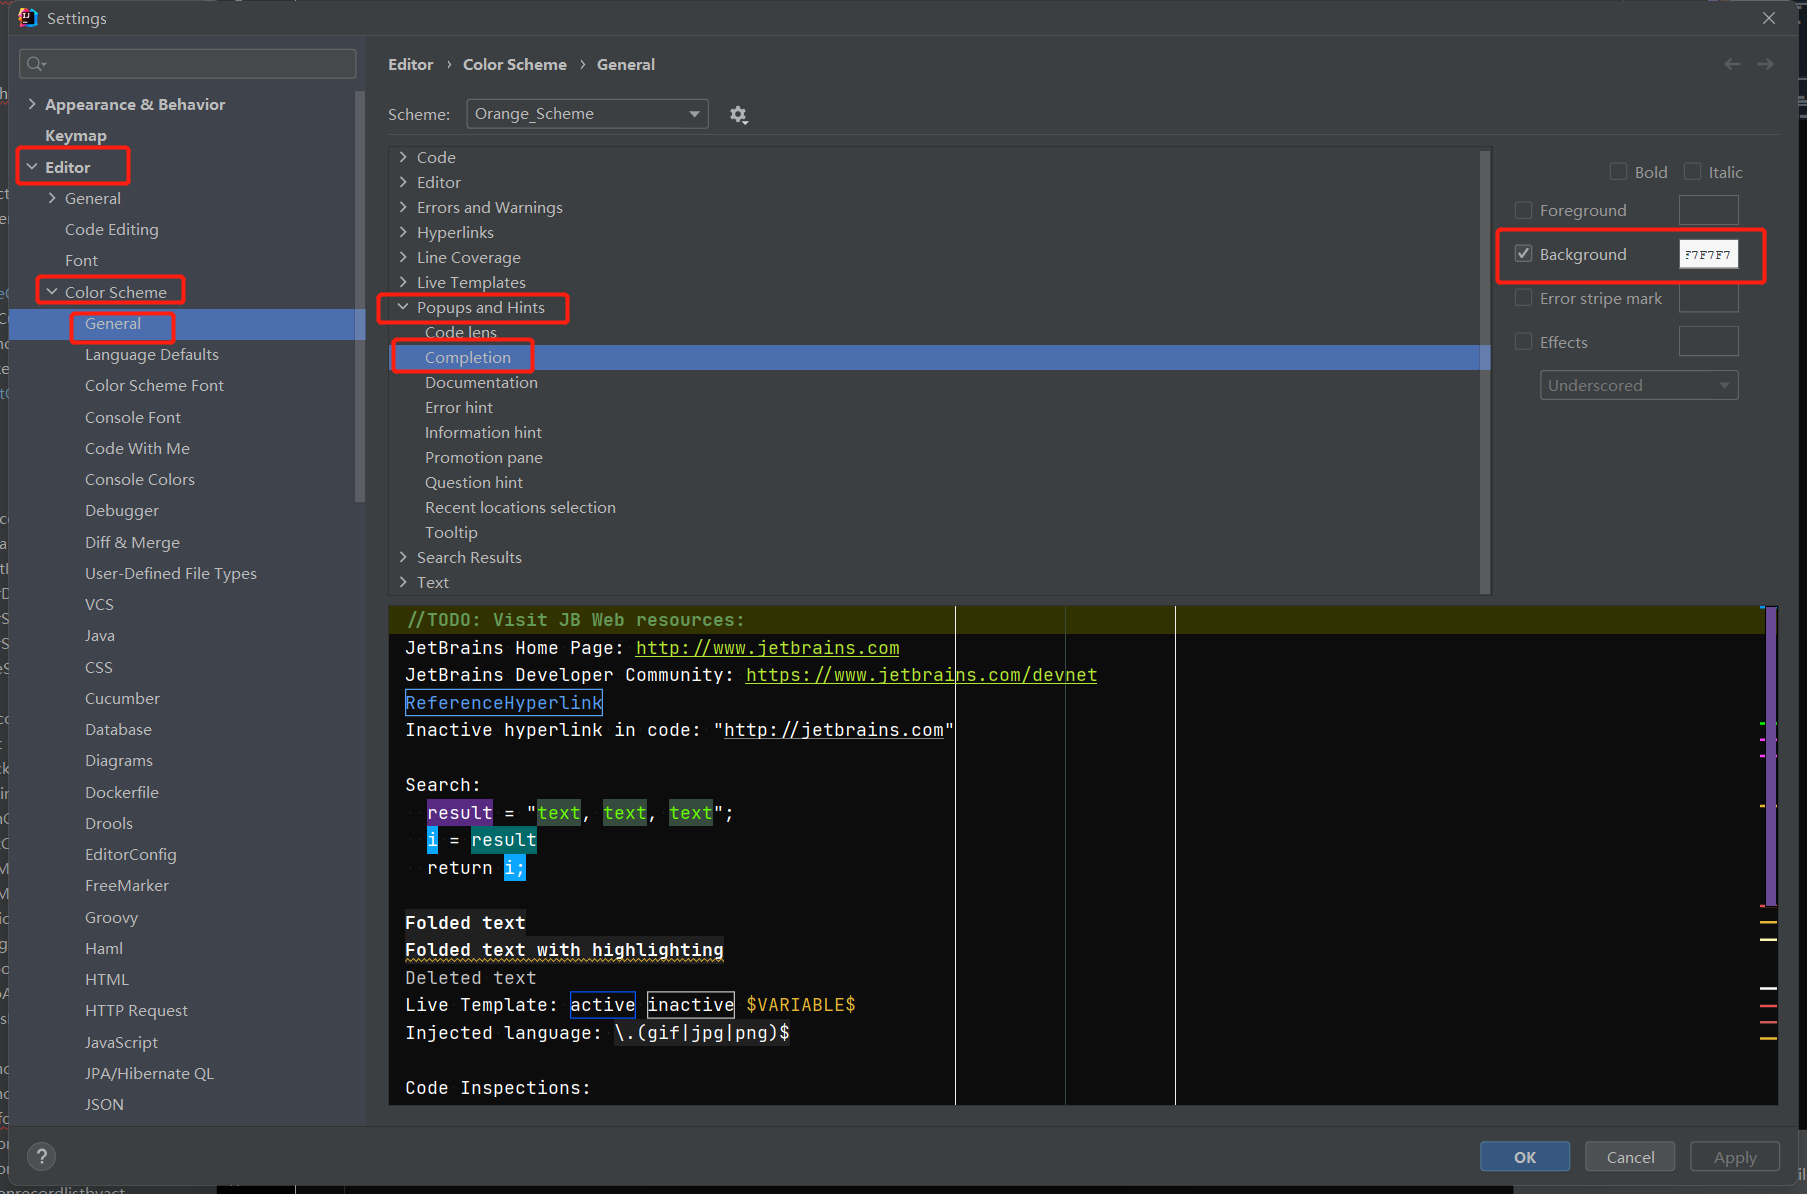
Task: Open scheme actions gear menu
Action: pos(738,114)
